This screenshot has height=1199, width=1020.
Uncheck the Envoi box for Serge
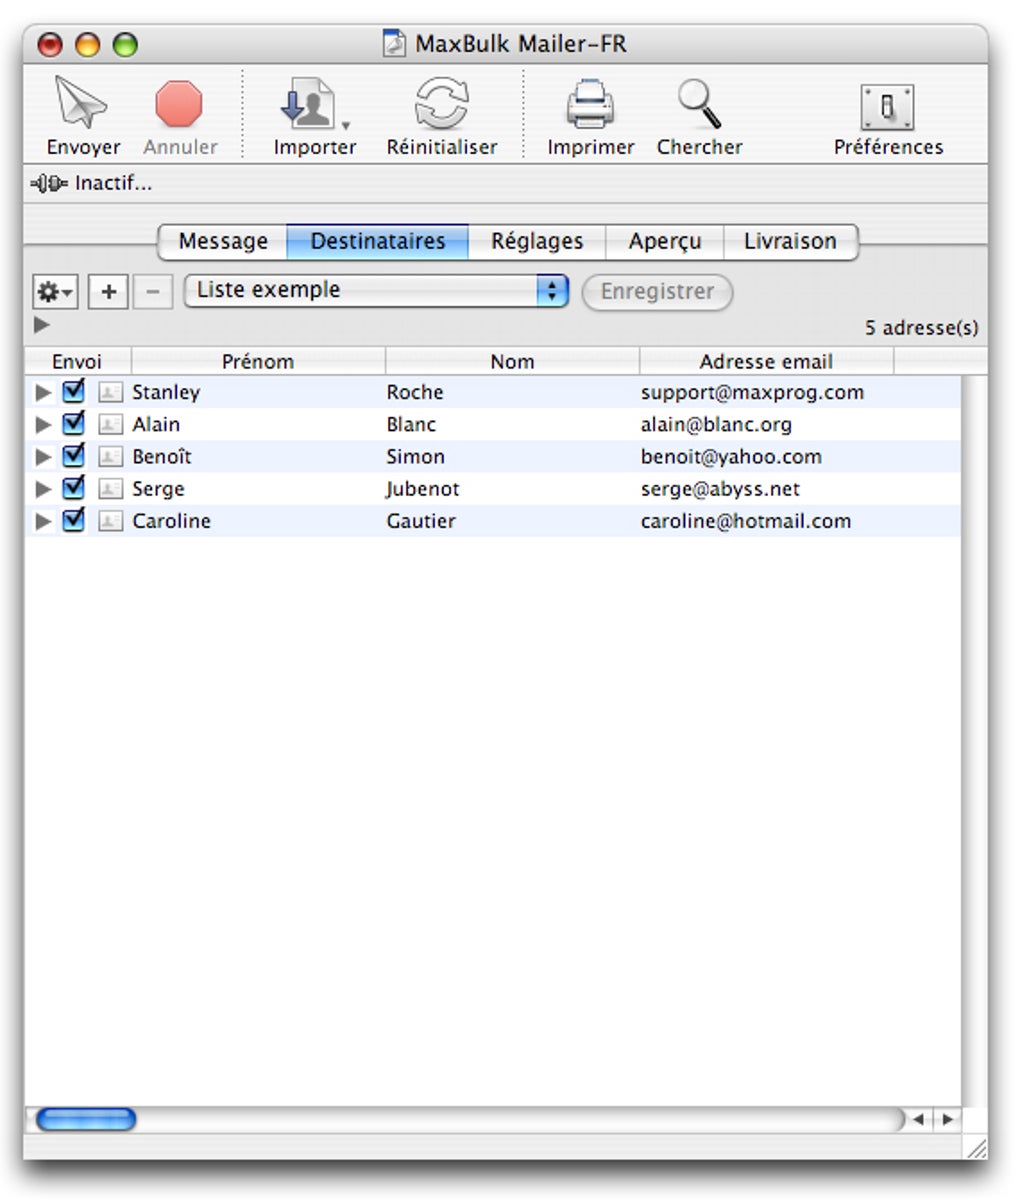73,487
